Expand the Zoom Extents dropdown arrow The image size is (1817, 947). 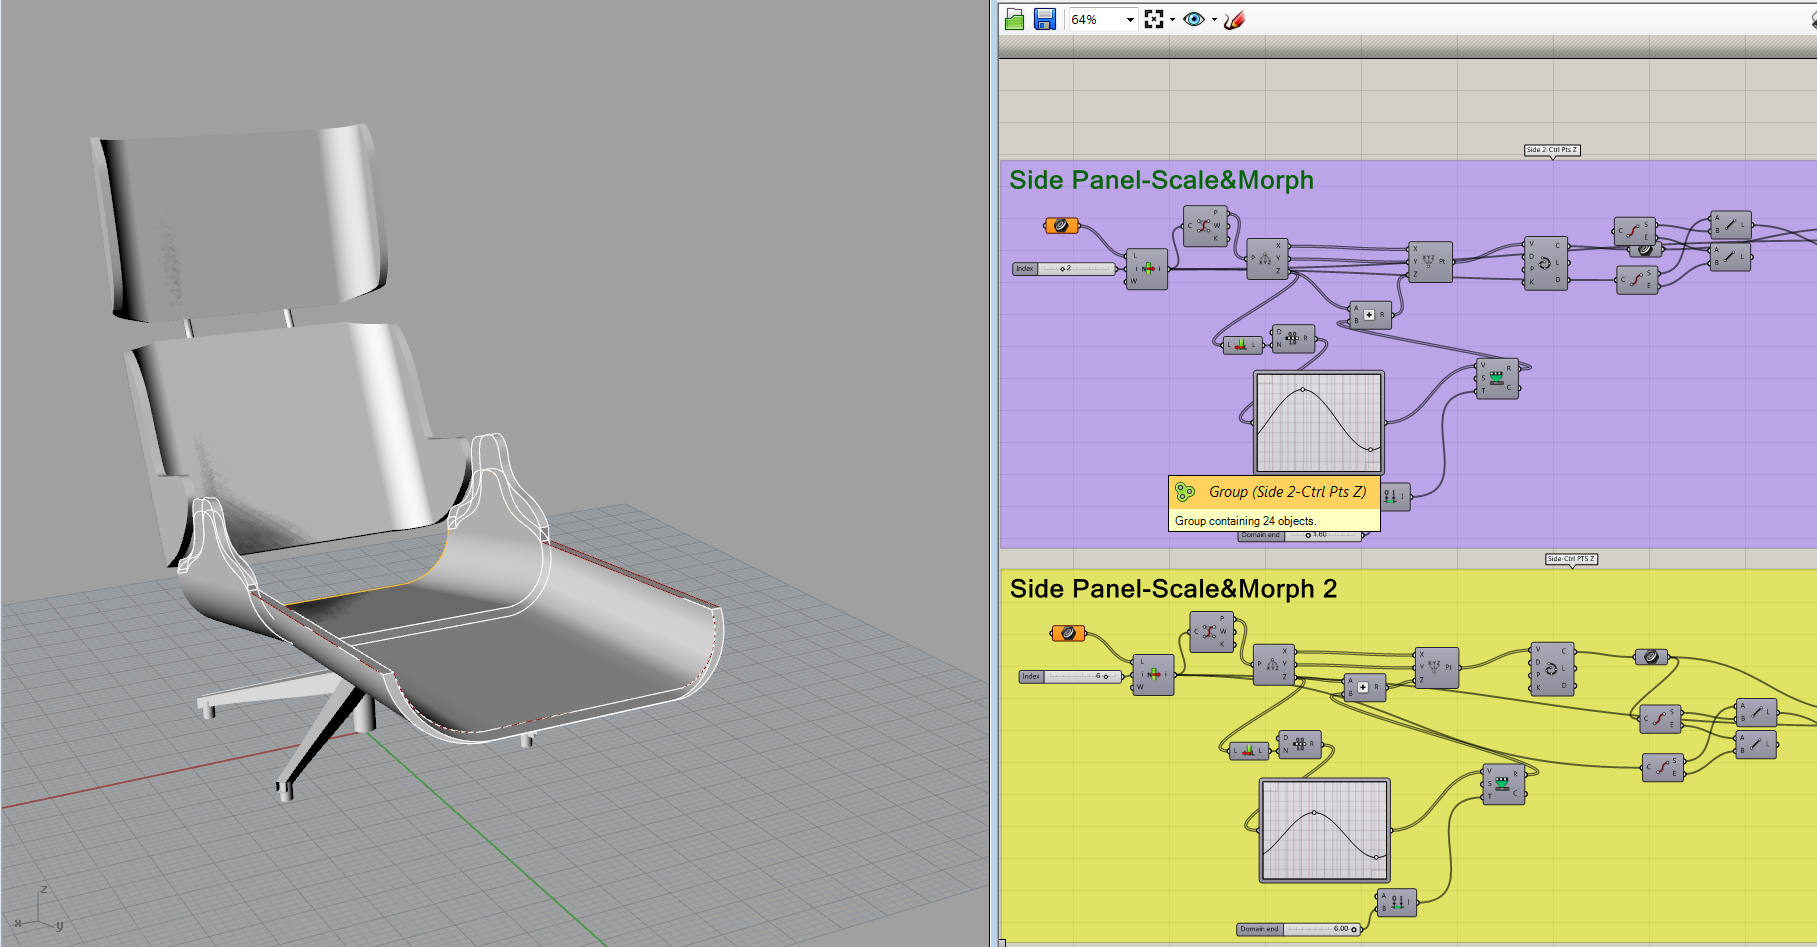[x=1172, y=19]
